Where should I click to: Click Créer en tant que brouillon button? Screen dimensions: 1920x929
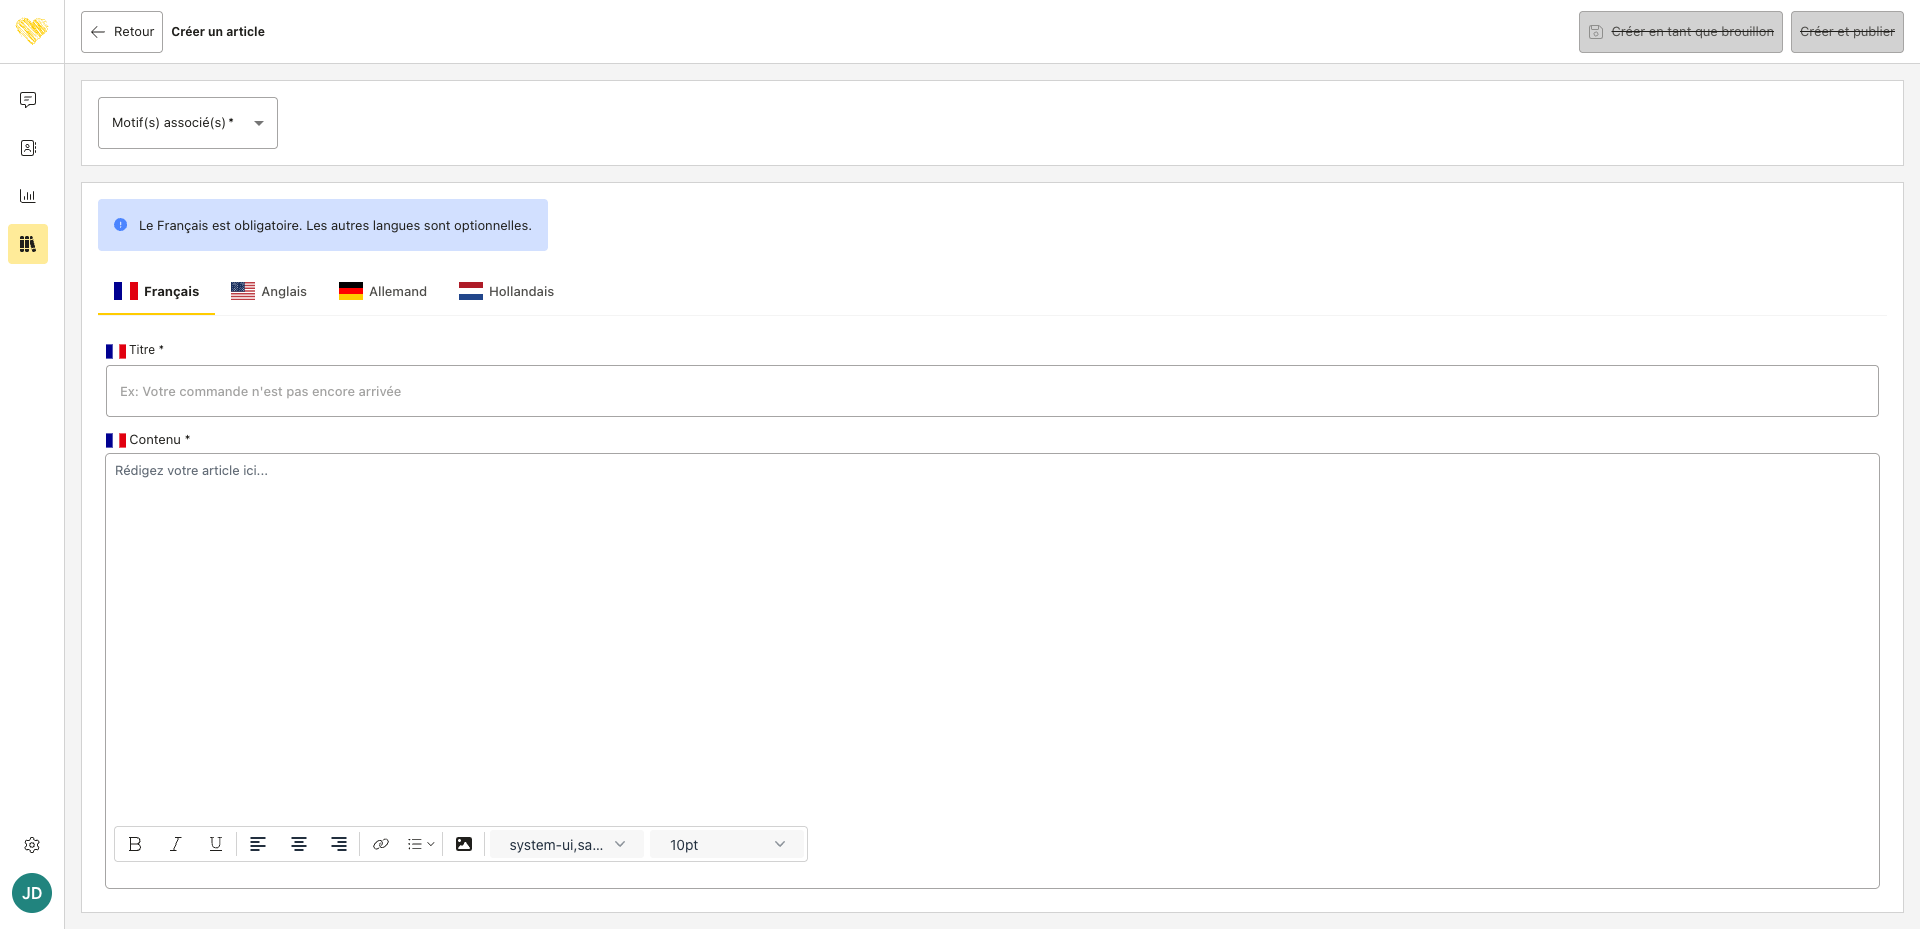pos(1681,32)
